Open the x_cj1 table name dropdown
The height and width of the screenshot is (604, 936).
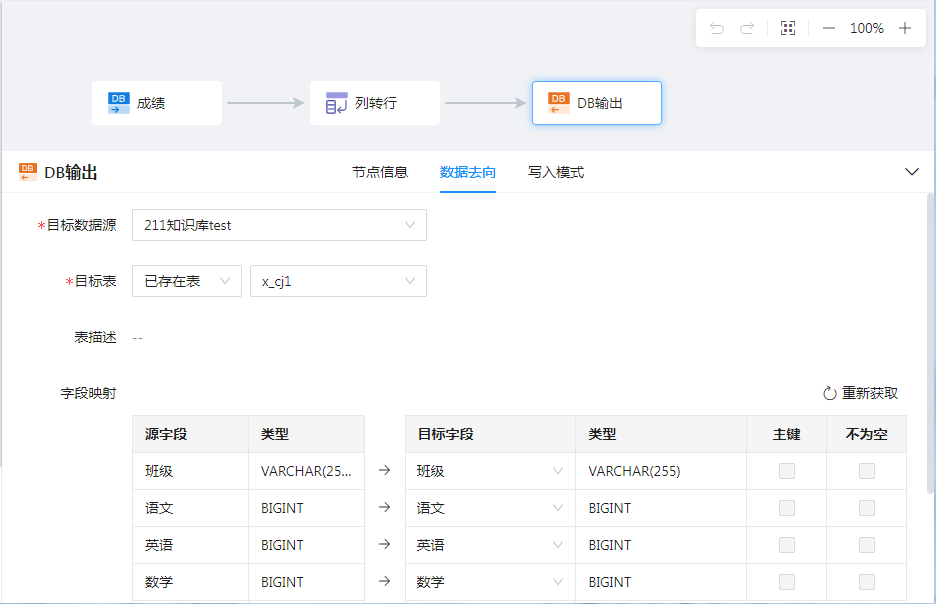(338, 281)
